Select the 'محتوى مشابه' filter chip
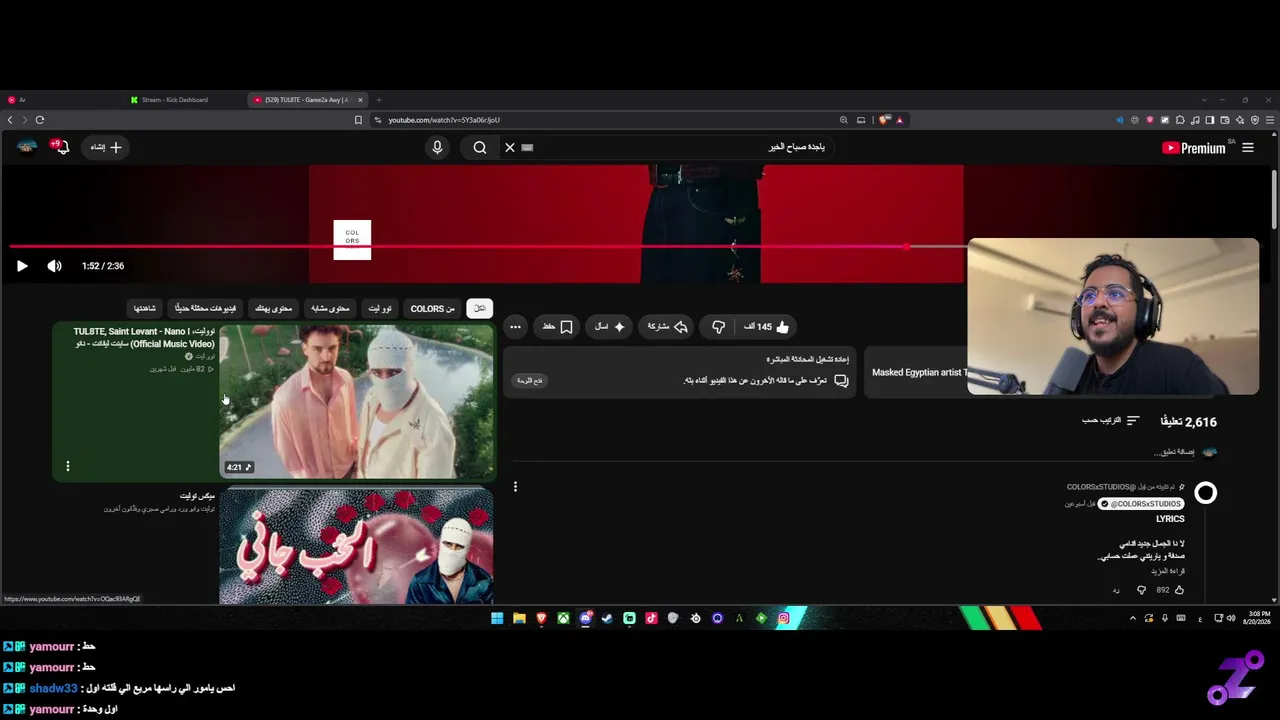 (x=330, y=309)
